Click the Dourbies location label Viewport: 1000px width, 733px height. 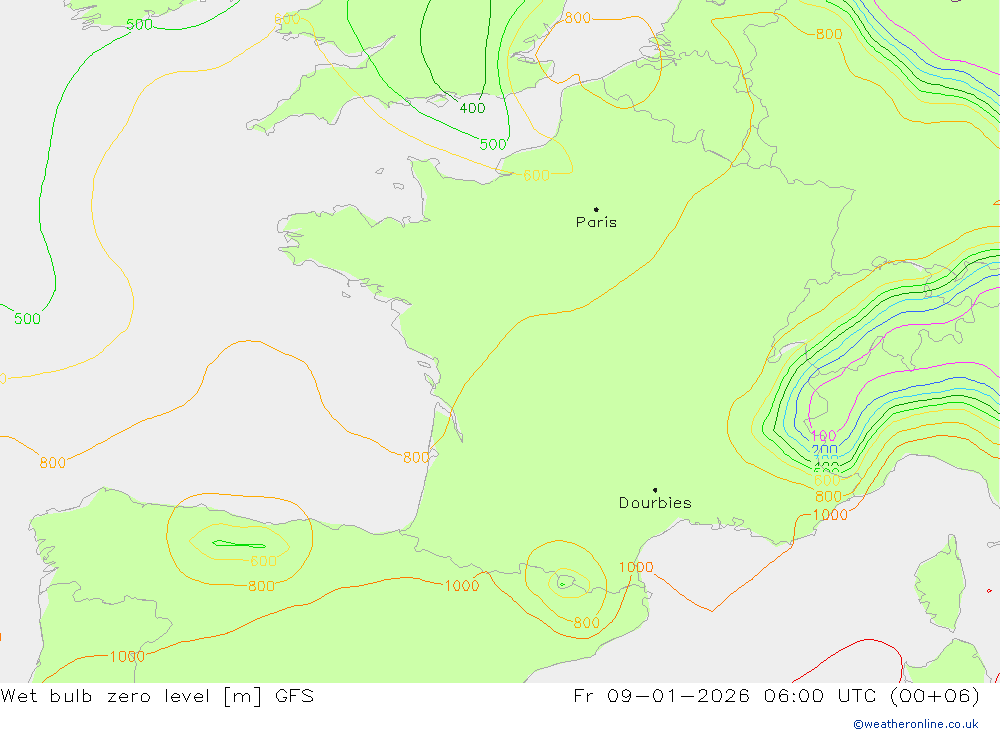655,503
